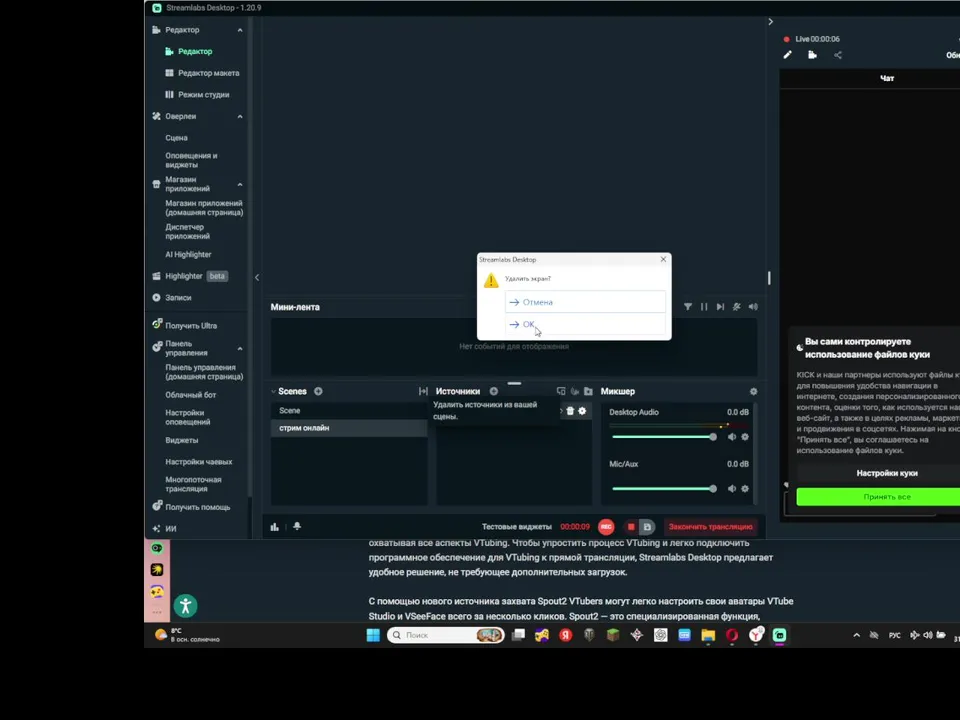The image size is (960, 720).
Task: Open Оповещения и виджеты
Action: click(x=191, y=160)
